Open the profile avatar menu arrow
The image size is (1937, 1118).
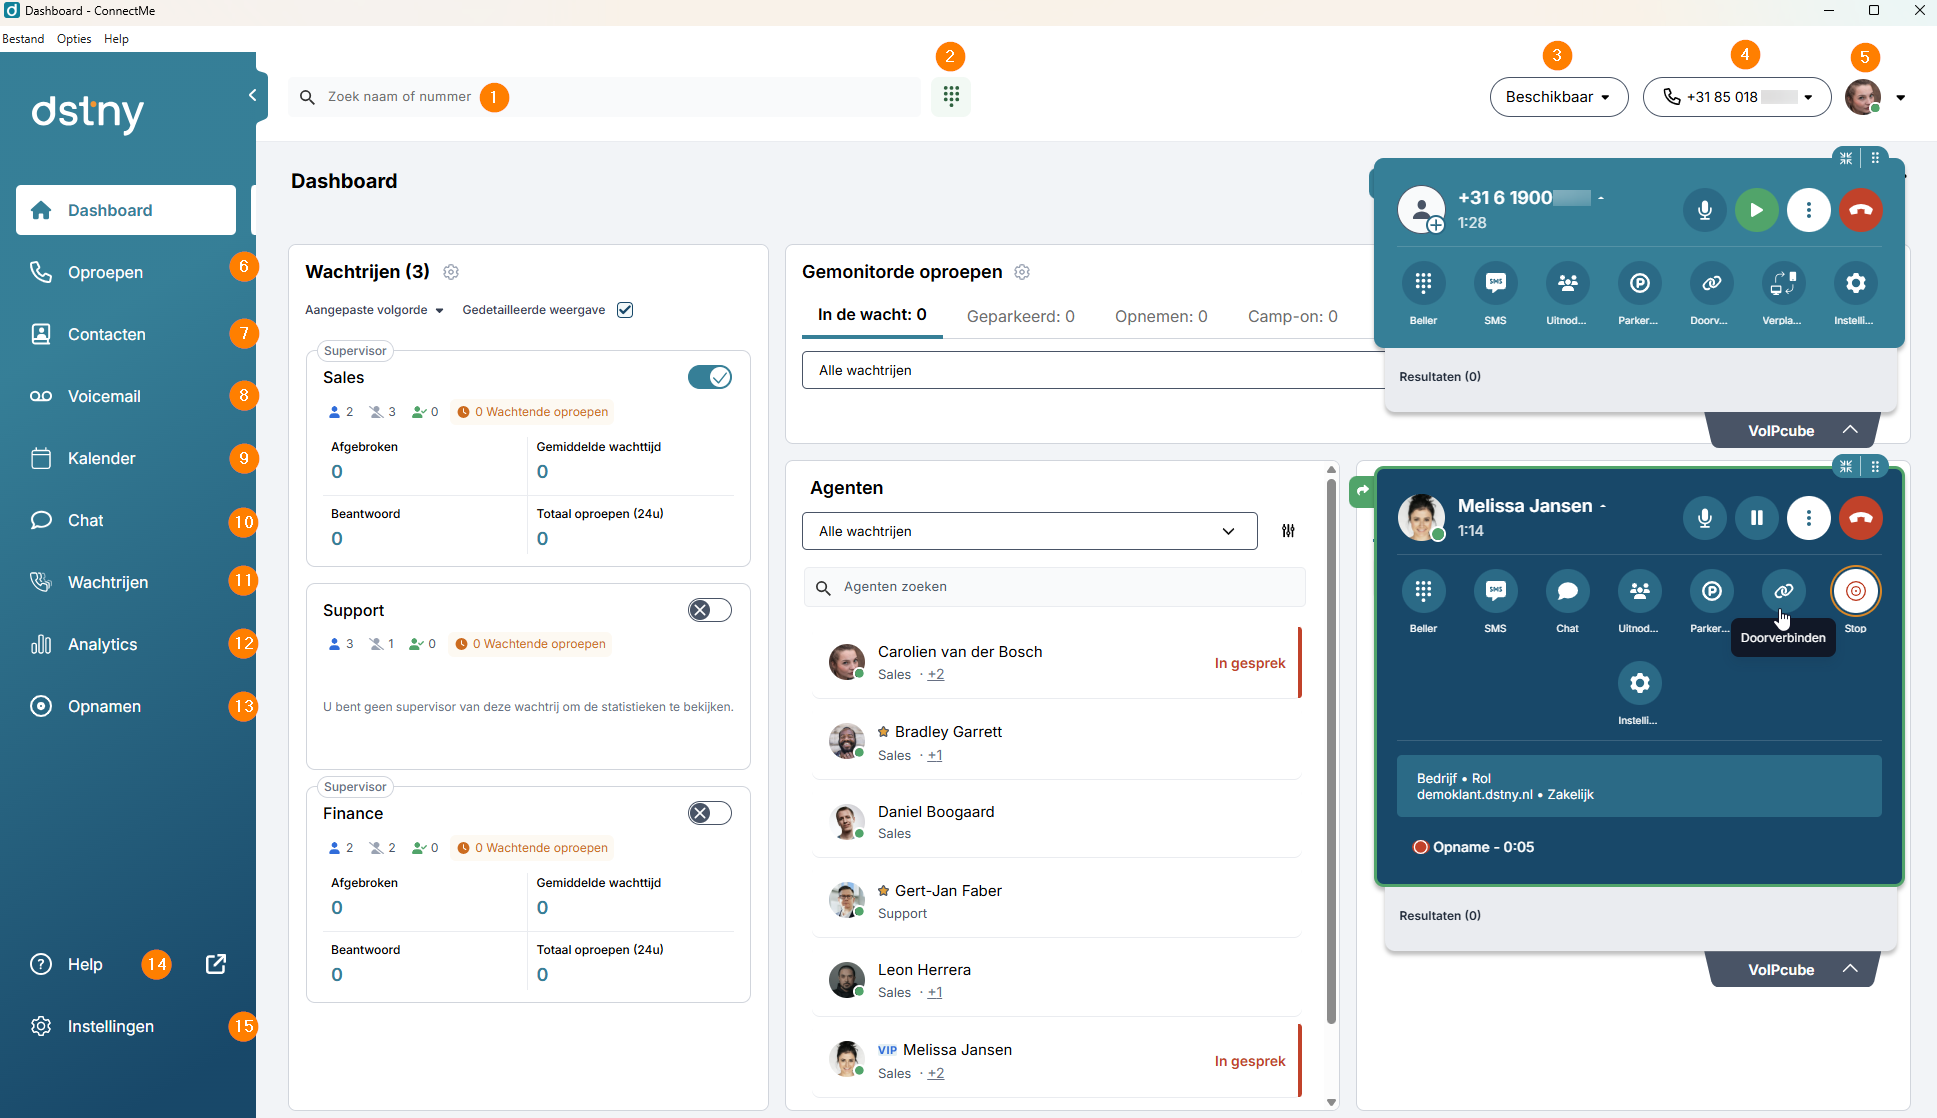[x=1900, y=97]
